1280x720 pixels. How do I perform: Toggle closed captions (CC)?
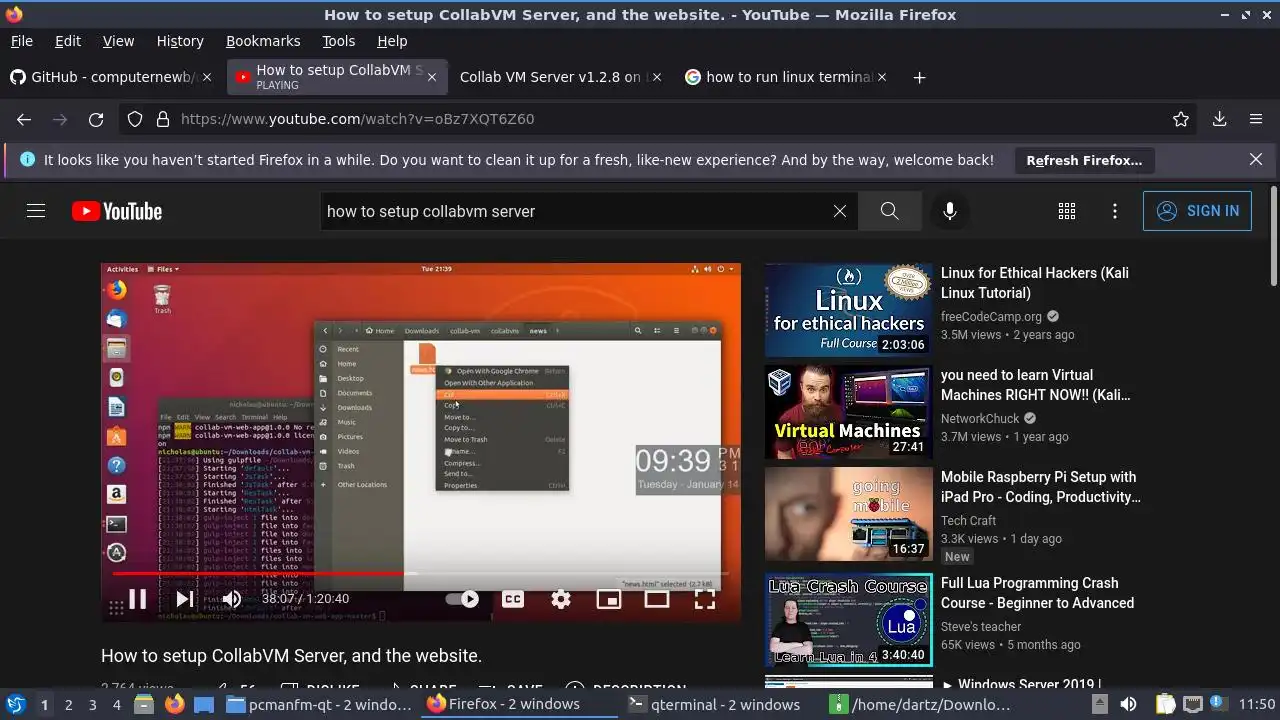click(513, 599)
